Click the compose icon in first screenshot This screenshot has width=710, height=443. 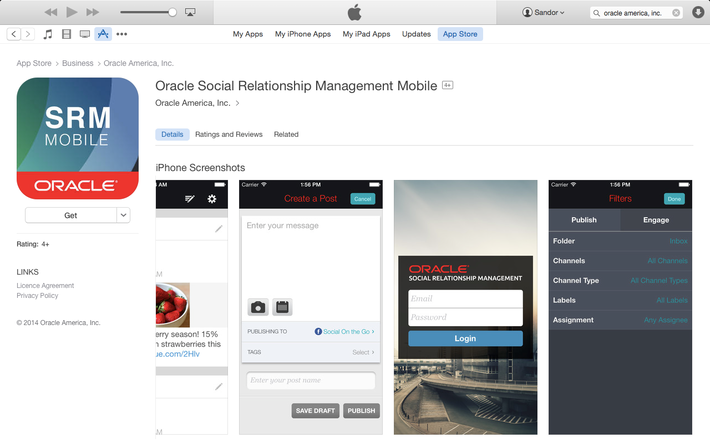tap(190, 199)
